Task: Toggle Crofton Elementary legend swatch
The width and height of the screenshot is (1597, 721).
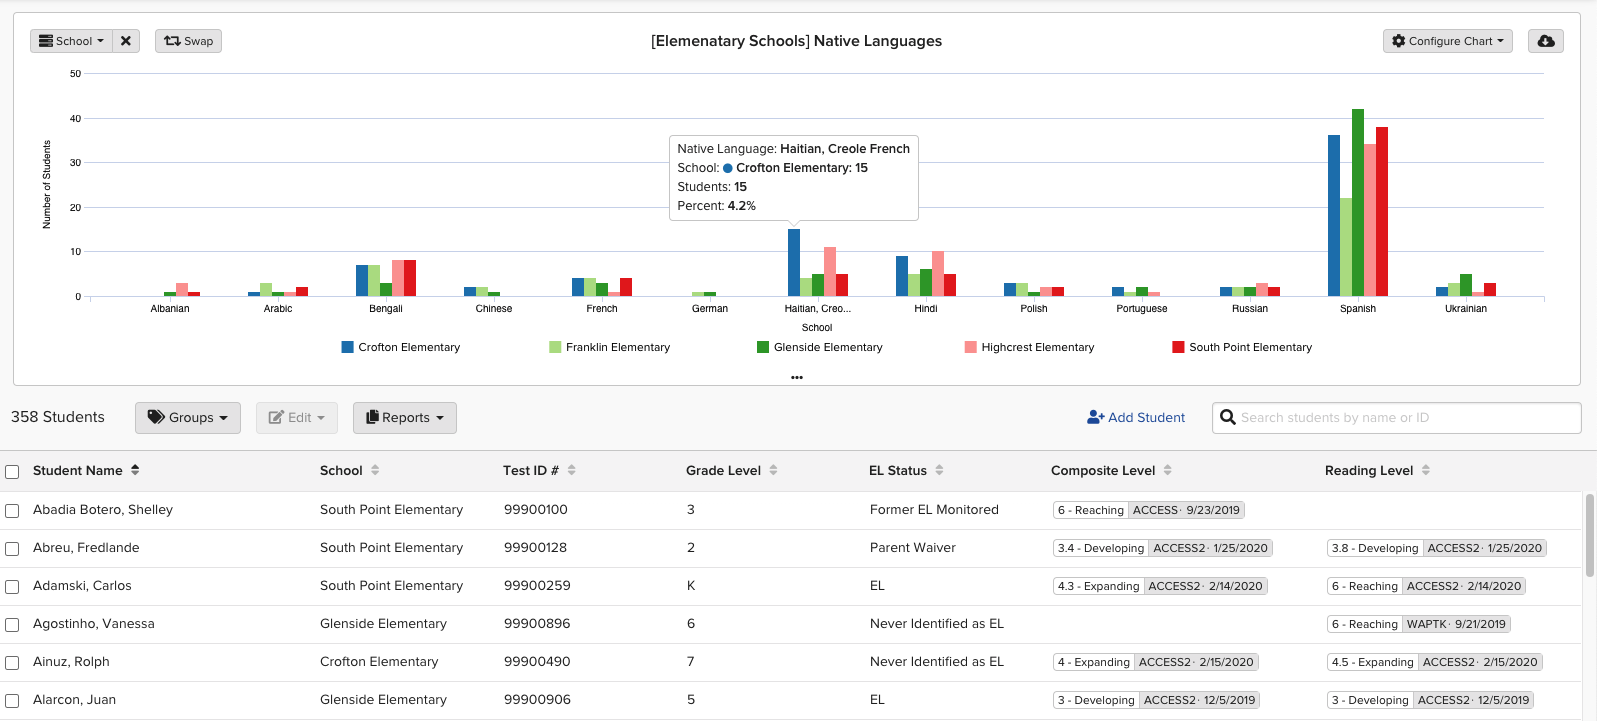Action: [x=347, y=347]
